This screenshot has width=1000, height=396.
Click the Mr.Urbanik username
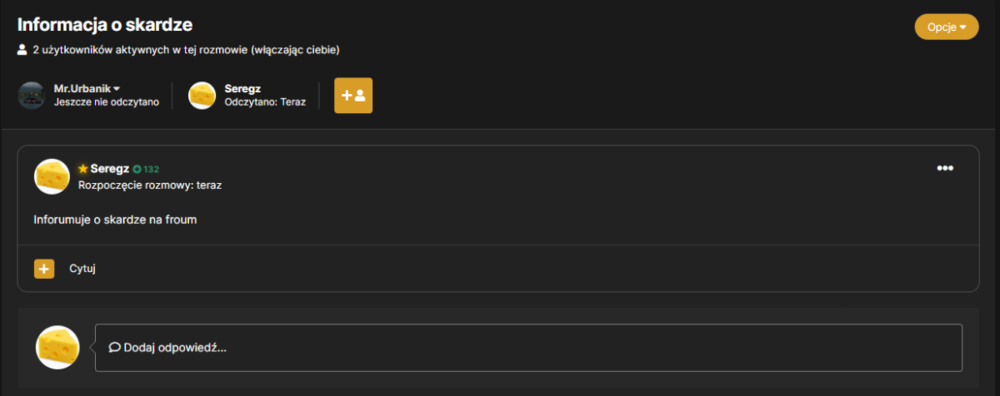click(82, 89)
